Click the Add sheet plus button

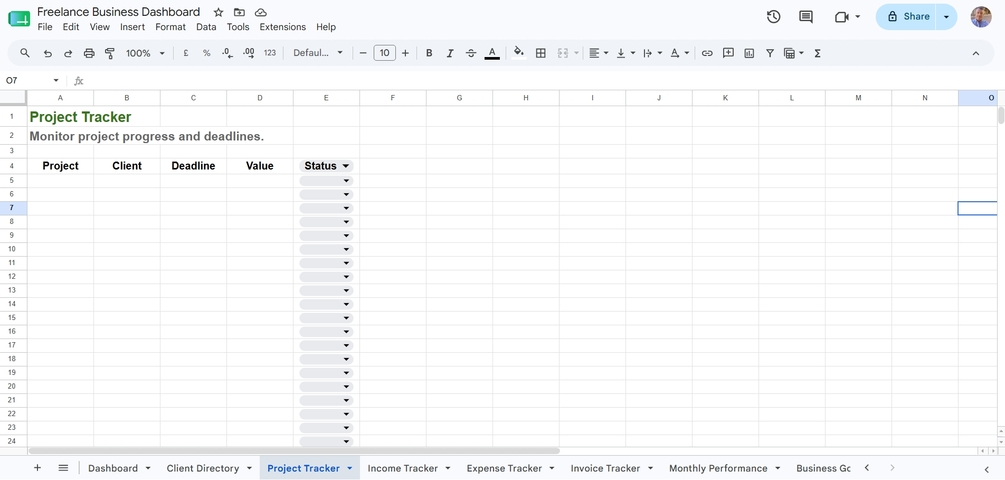pos(37,468)
